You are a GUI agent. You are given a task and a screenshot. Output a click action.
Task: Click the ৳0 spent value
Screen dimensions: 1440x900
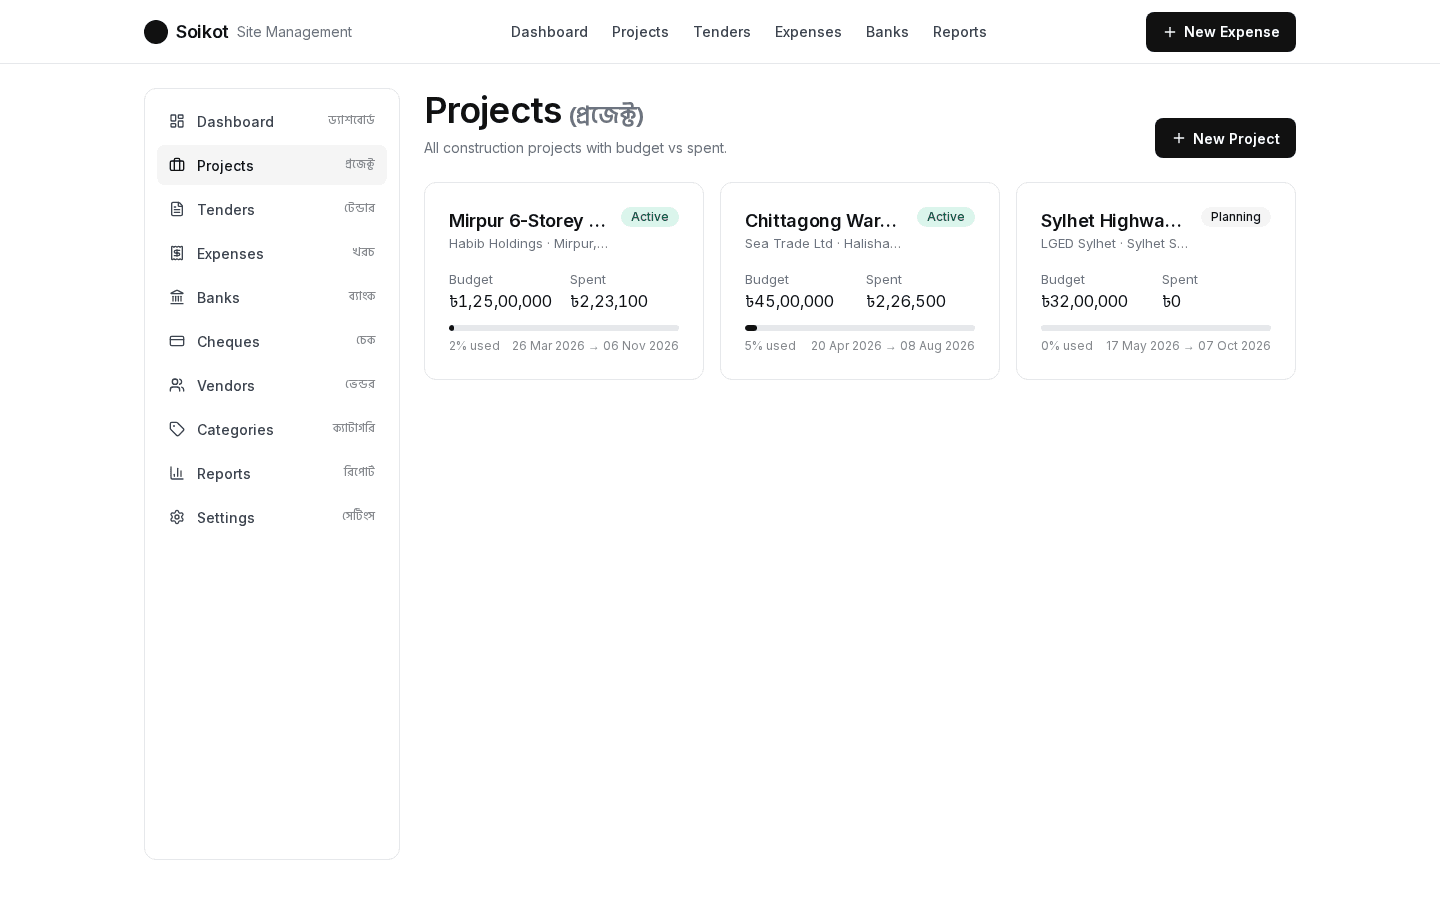click(x=1171, y=301)
